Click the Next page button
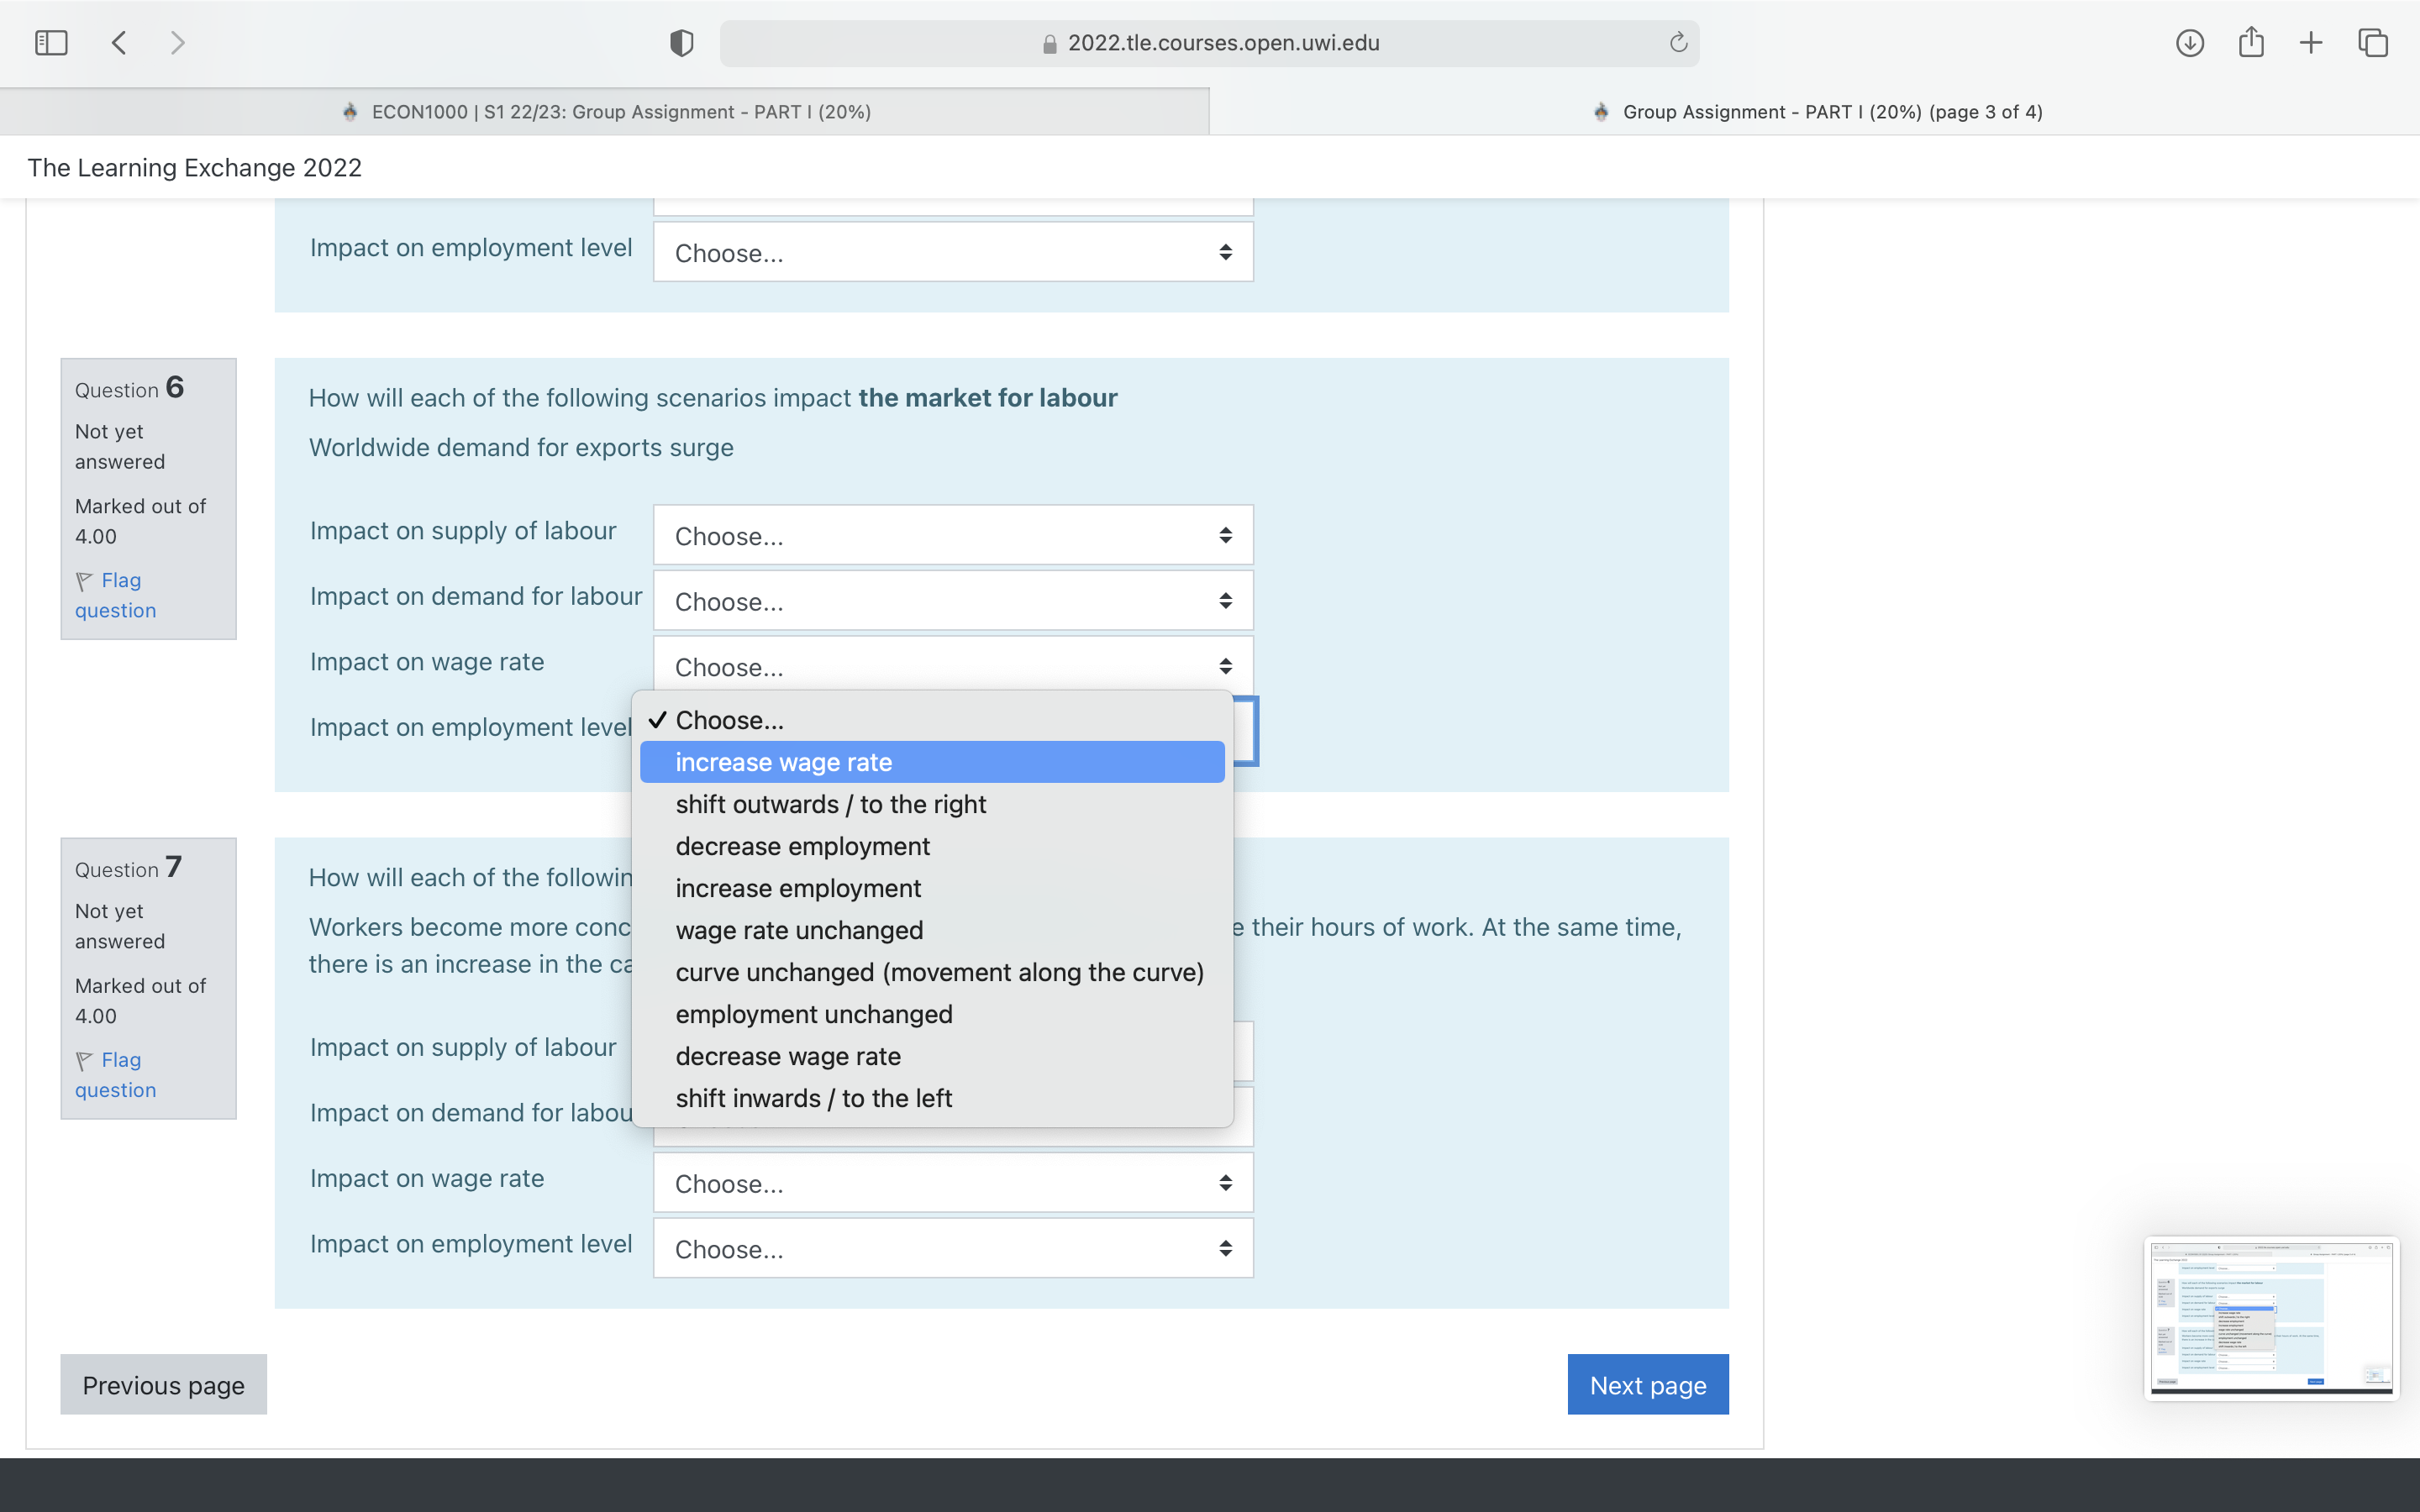This screenshot has height=1512, width=2420. (1647, 1385)
